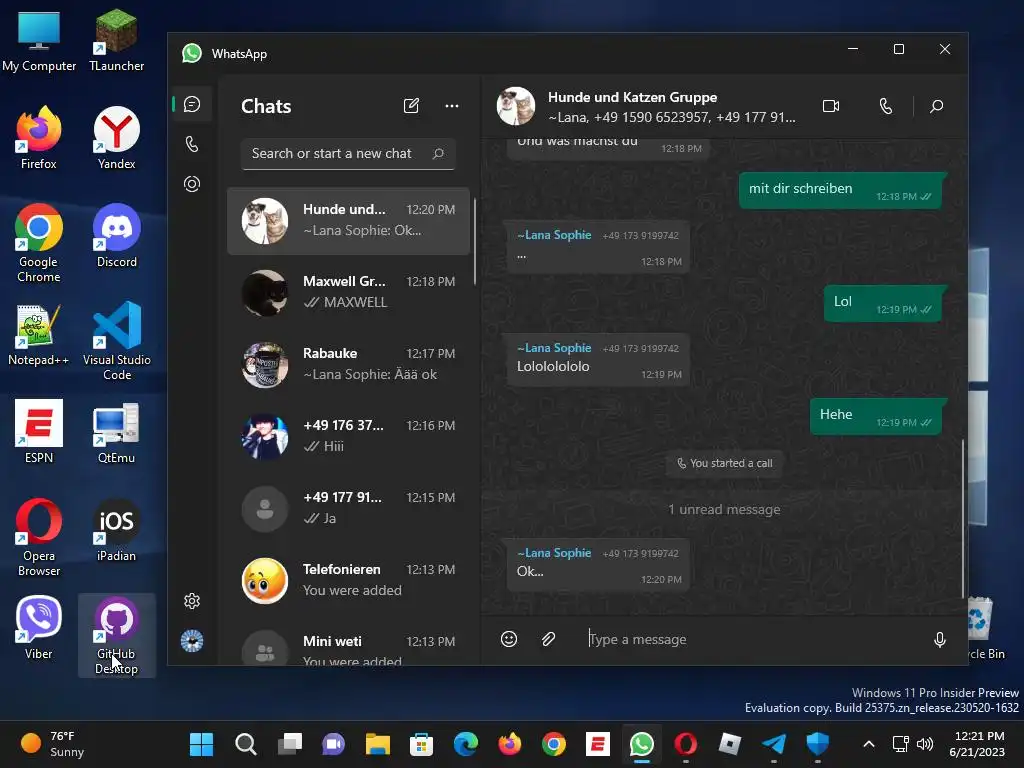Image resolution: width=1024 pixels, height=768 pixels.
Task: Click ~Lana Sophie name on the Ok... message
Action: point(554,553)
